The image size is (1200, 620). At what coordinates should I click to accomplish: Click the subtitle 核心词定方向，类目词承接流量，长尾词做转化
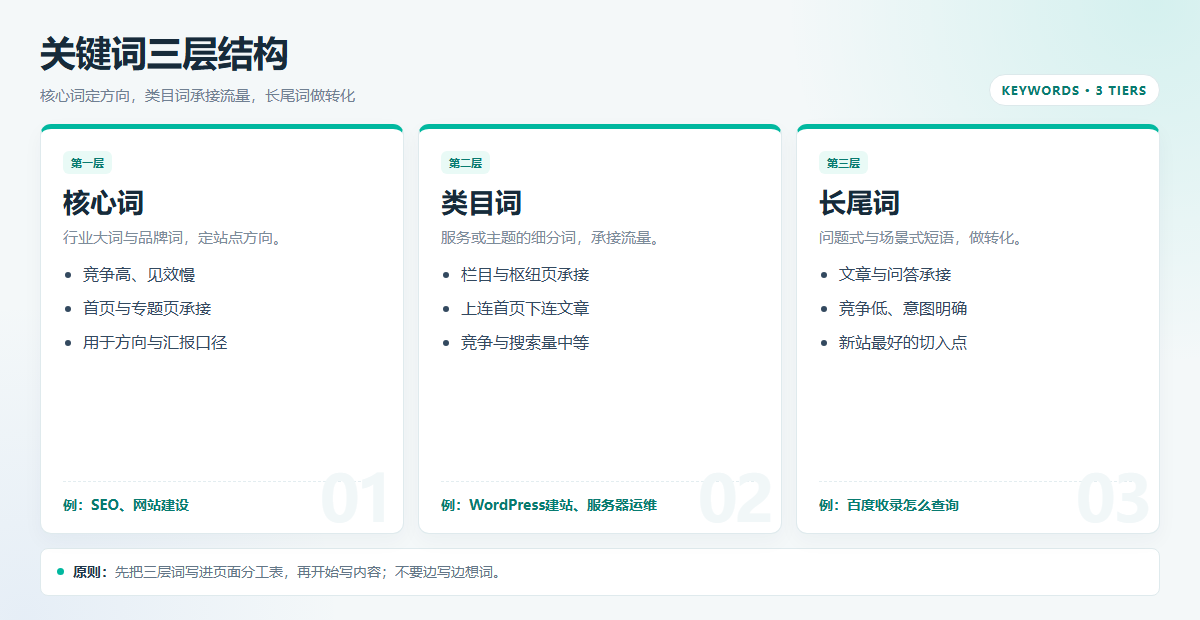pyautogui.click(x=198, y=96)
